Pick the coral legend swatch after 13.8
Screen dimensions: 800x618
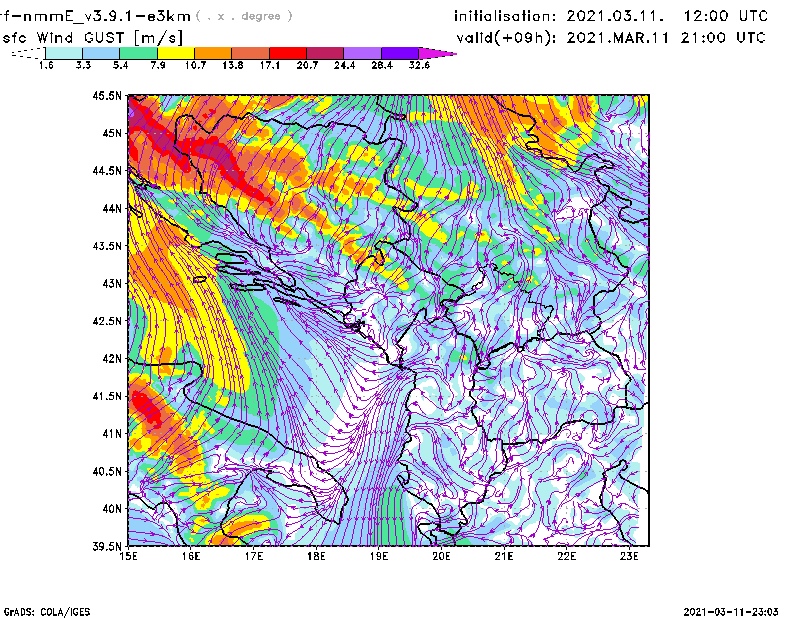click(x=251, y=53)
